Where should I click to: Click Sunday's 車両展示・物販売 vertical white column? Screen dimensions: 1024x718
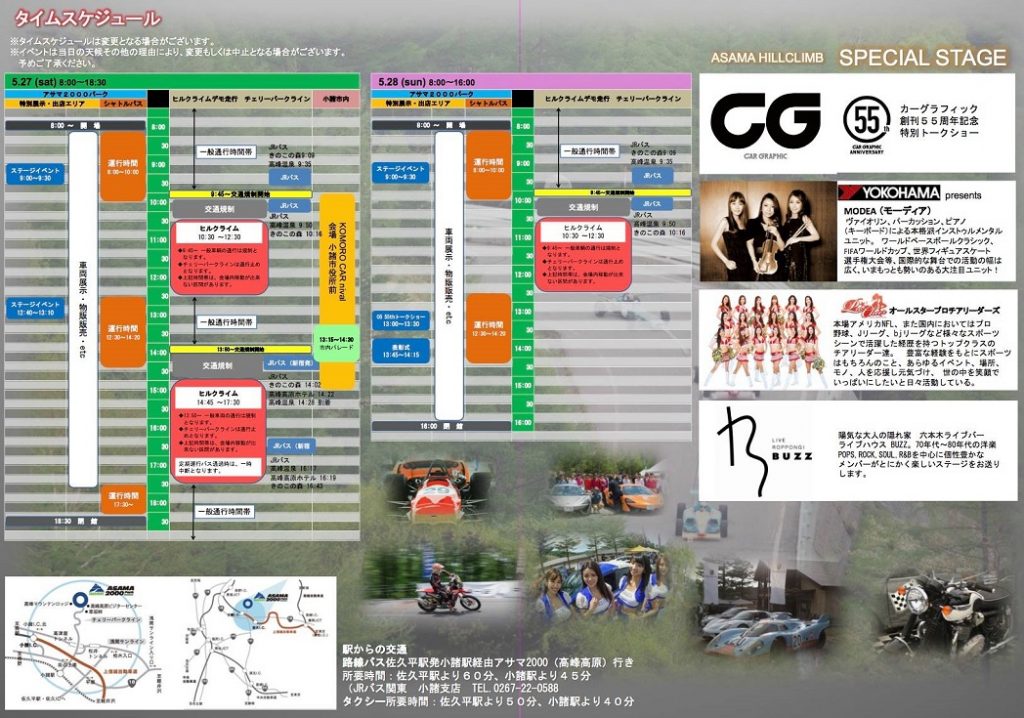click(449, 275)
